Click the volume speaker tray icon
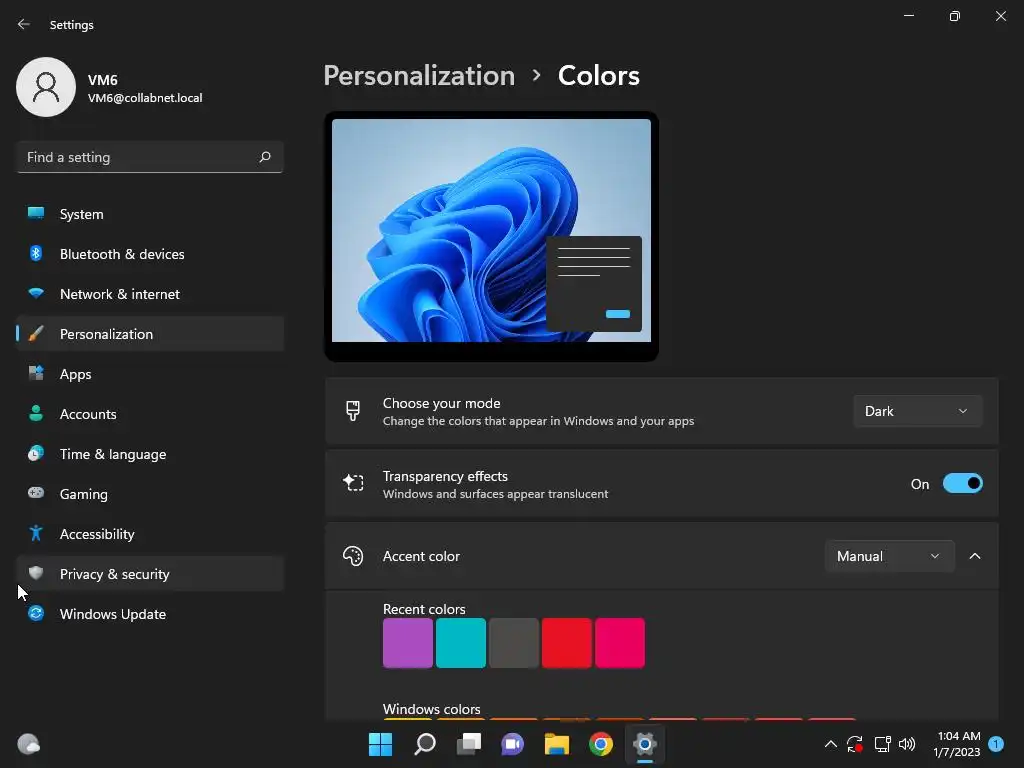This screenshot has height=768, width=1024. (907, 744)
